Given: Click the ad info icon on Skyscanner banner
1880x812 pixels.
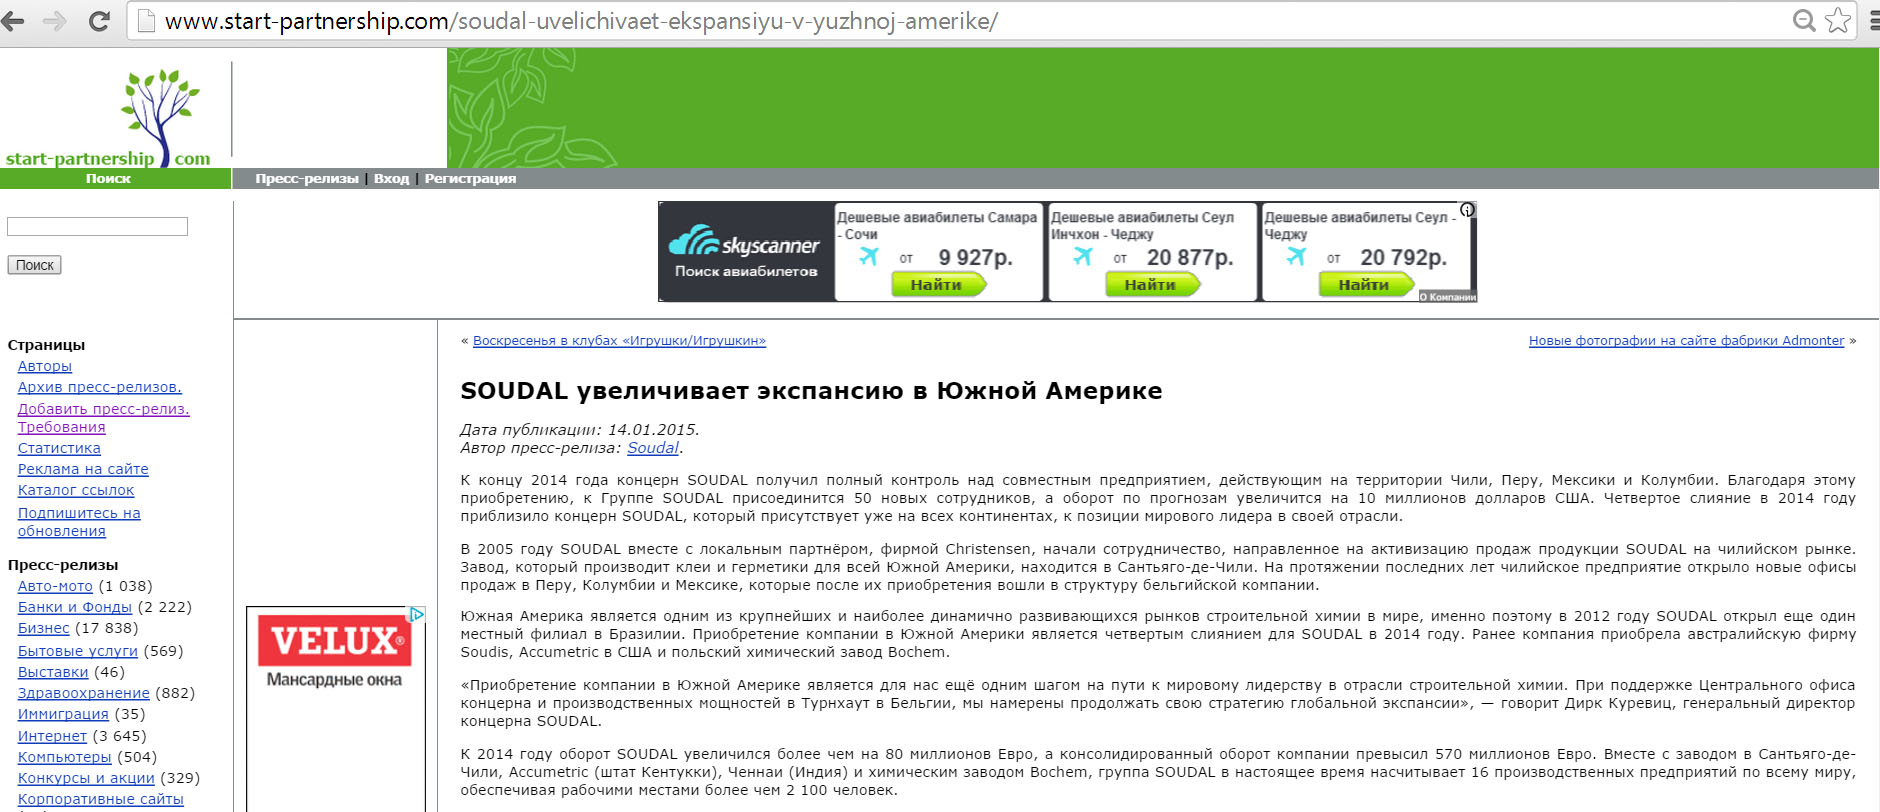Looking at the screenshot, I should [x=1467, y=210].
